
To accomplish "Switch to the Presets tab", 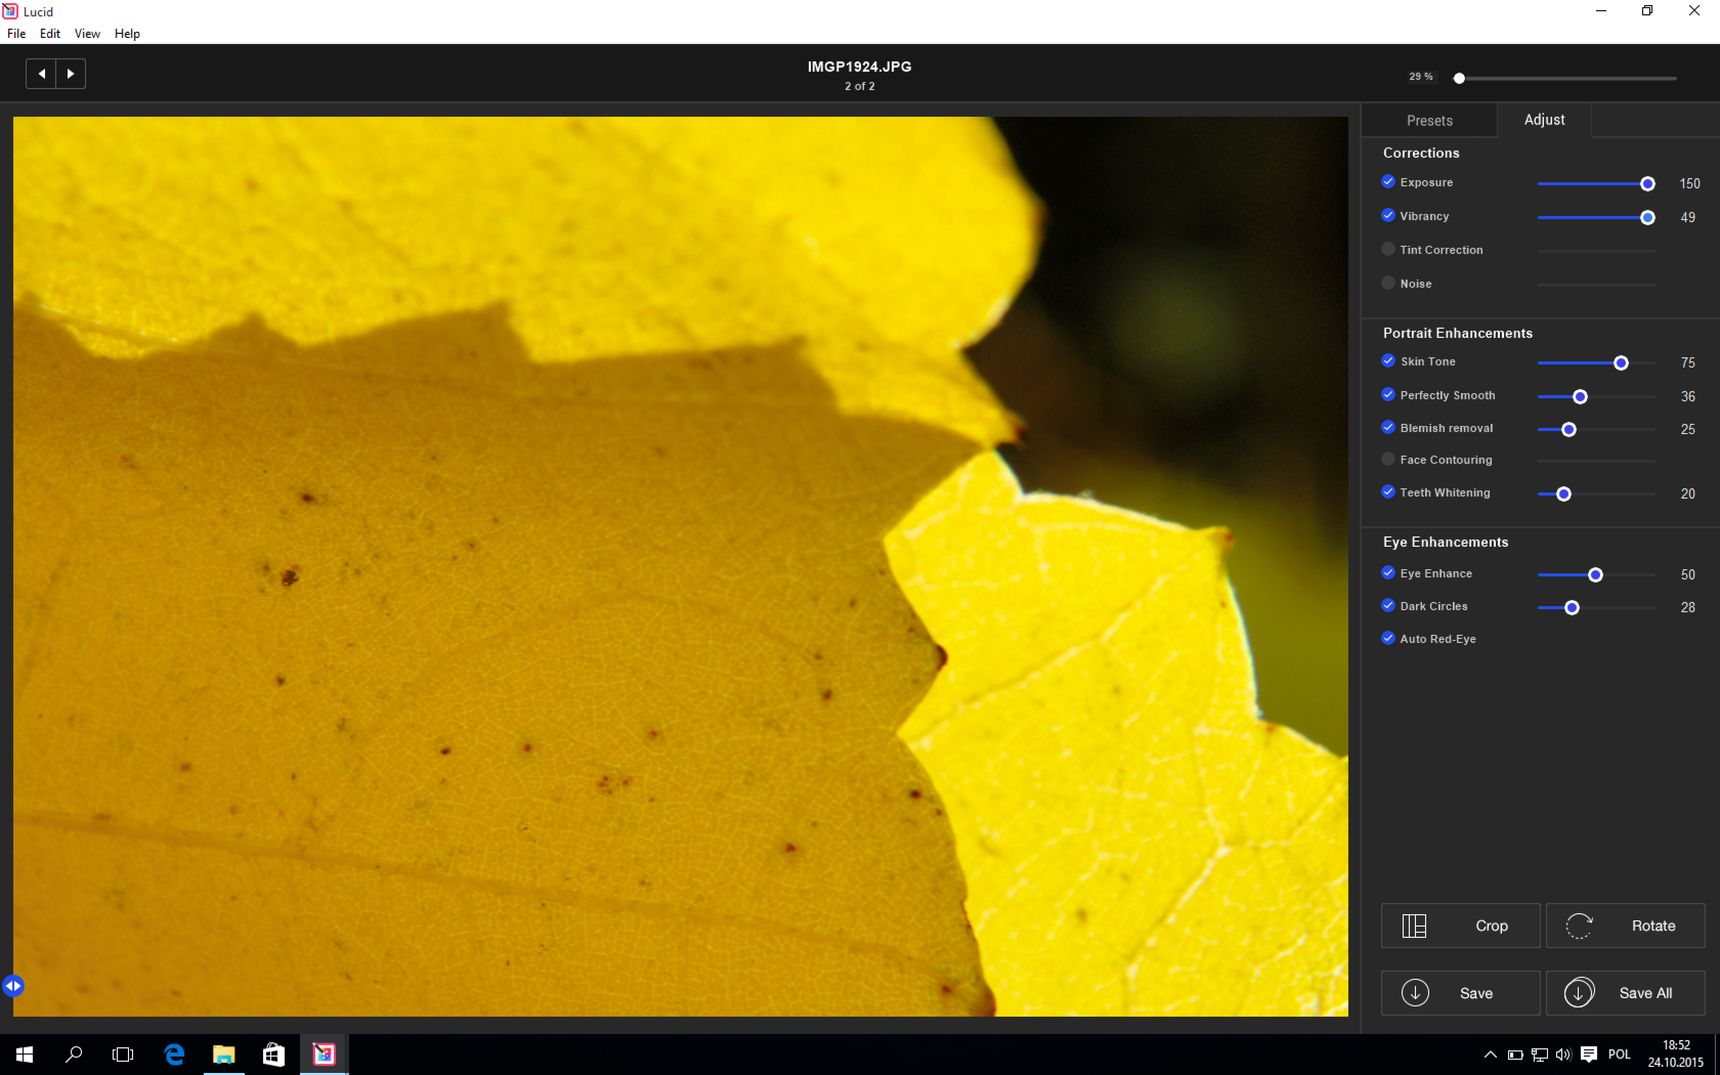I will (1429, 120).
